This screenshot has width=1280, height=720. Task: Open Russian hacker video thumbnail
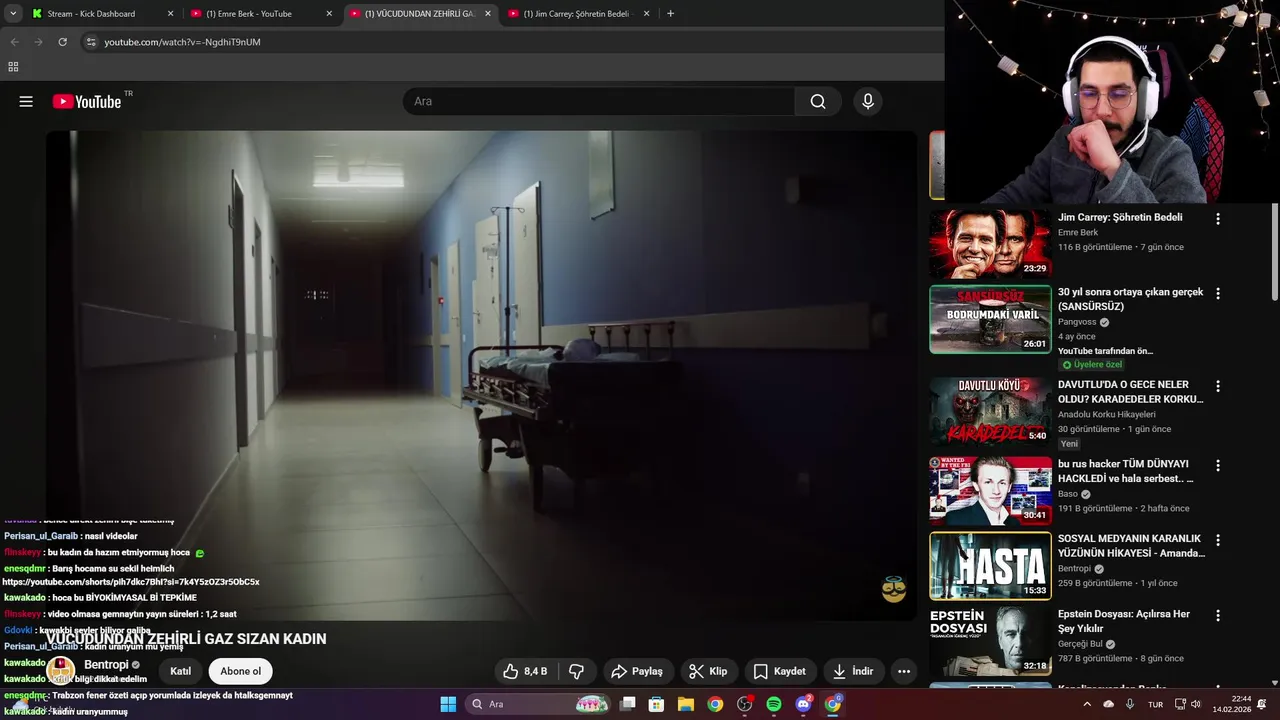(x=990, y=490)
